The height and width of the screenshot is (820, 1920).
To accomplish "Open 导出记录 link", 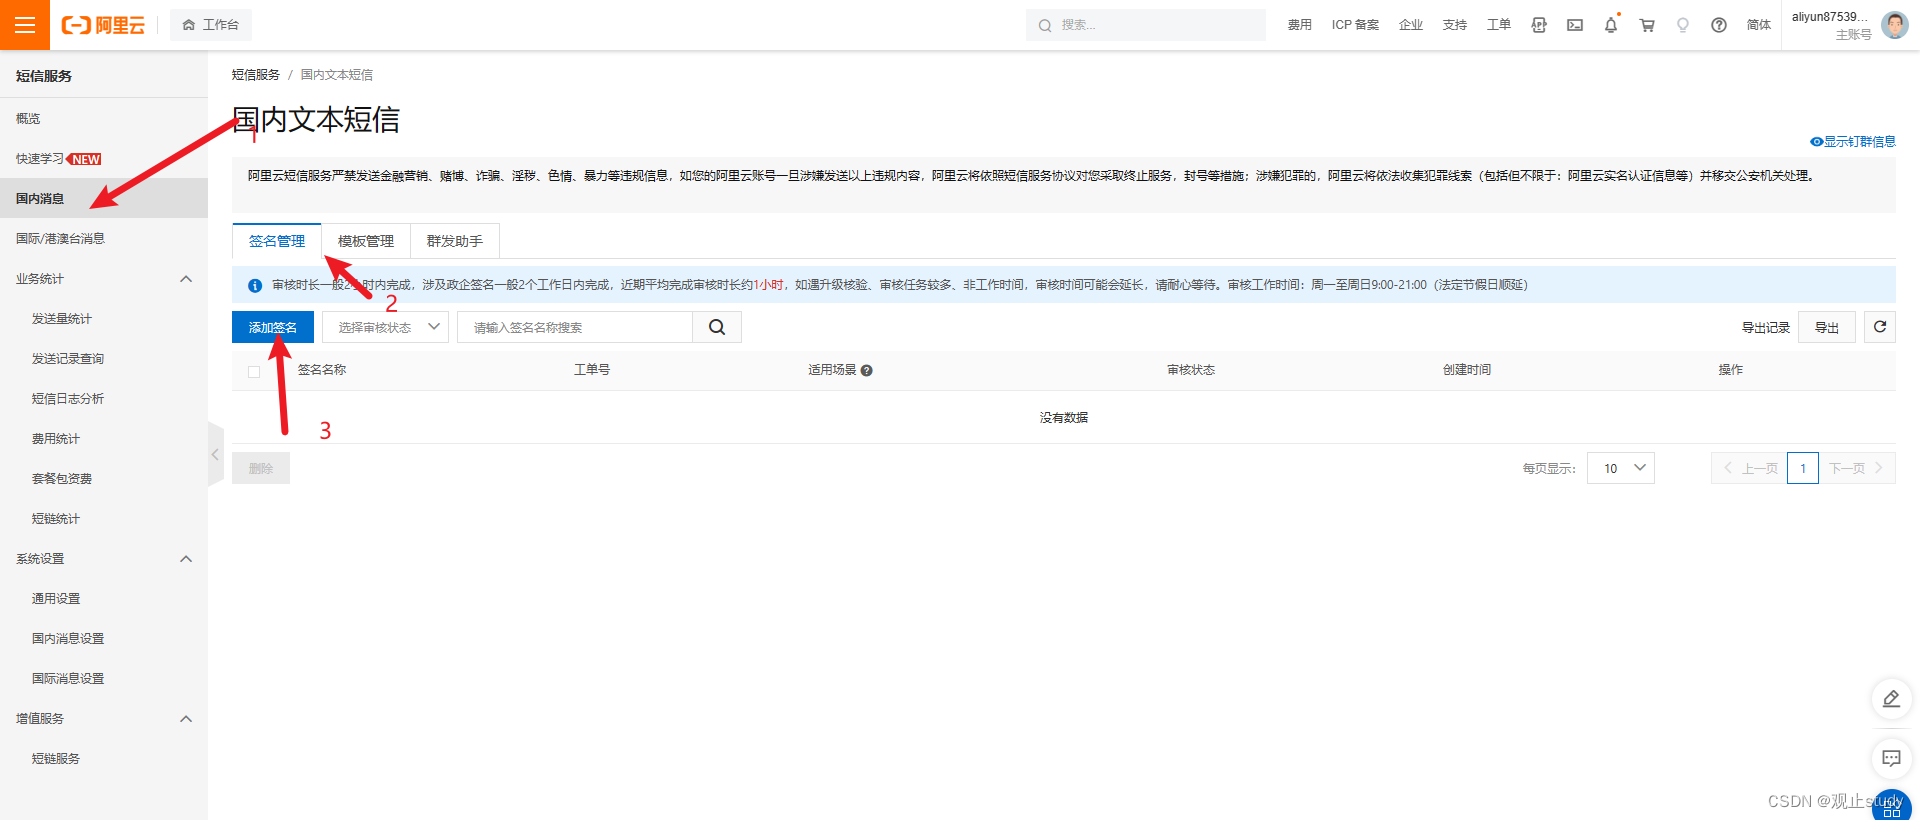I will pyautogui.click(x=1766, y=328).
